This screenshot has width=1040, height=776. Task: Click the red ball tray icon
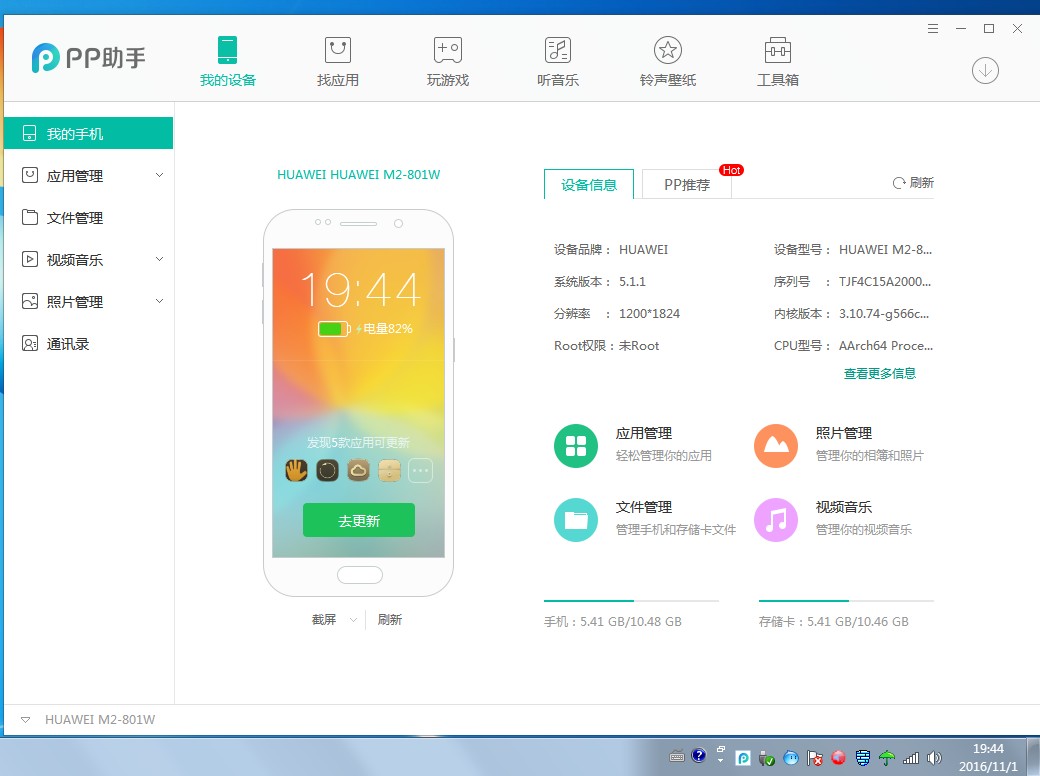point(838,757)
